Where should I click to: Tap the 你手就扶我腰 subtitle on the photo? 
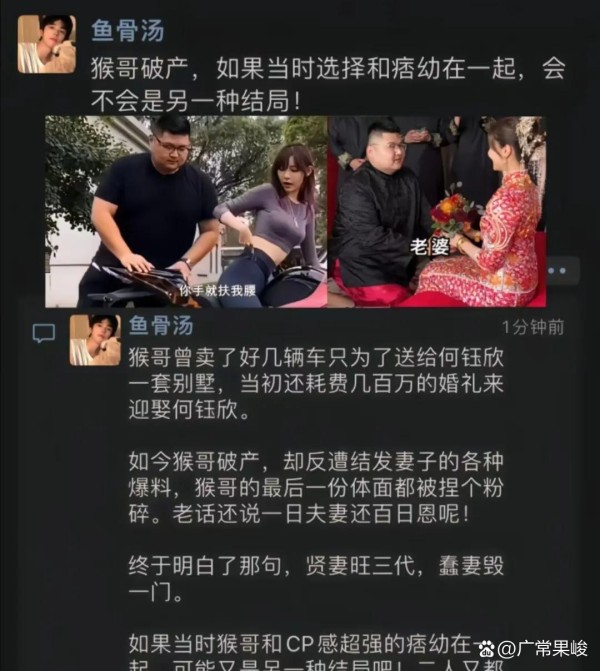click(217, 291)
